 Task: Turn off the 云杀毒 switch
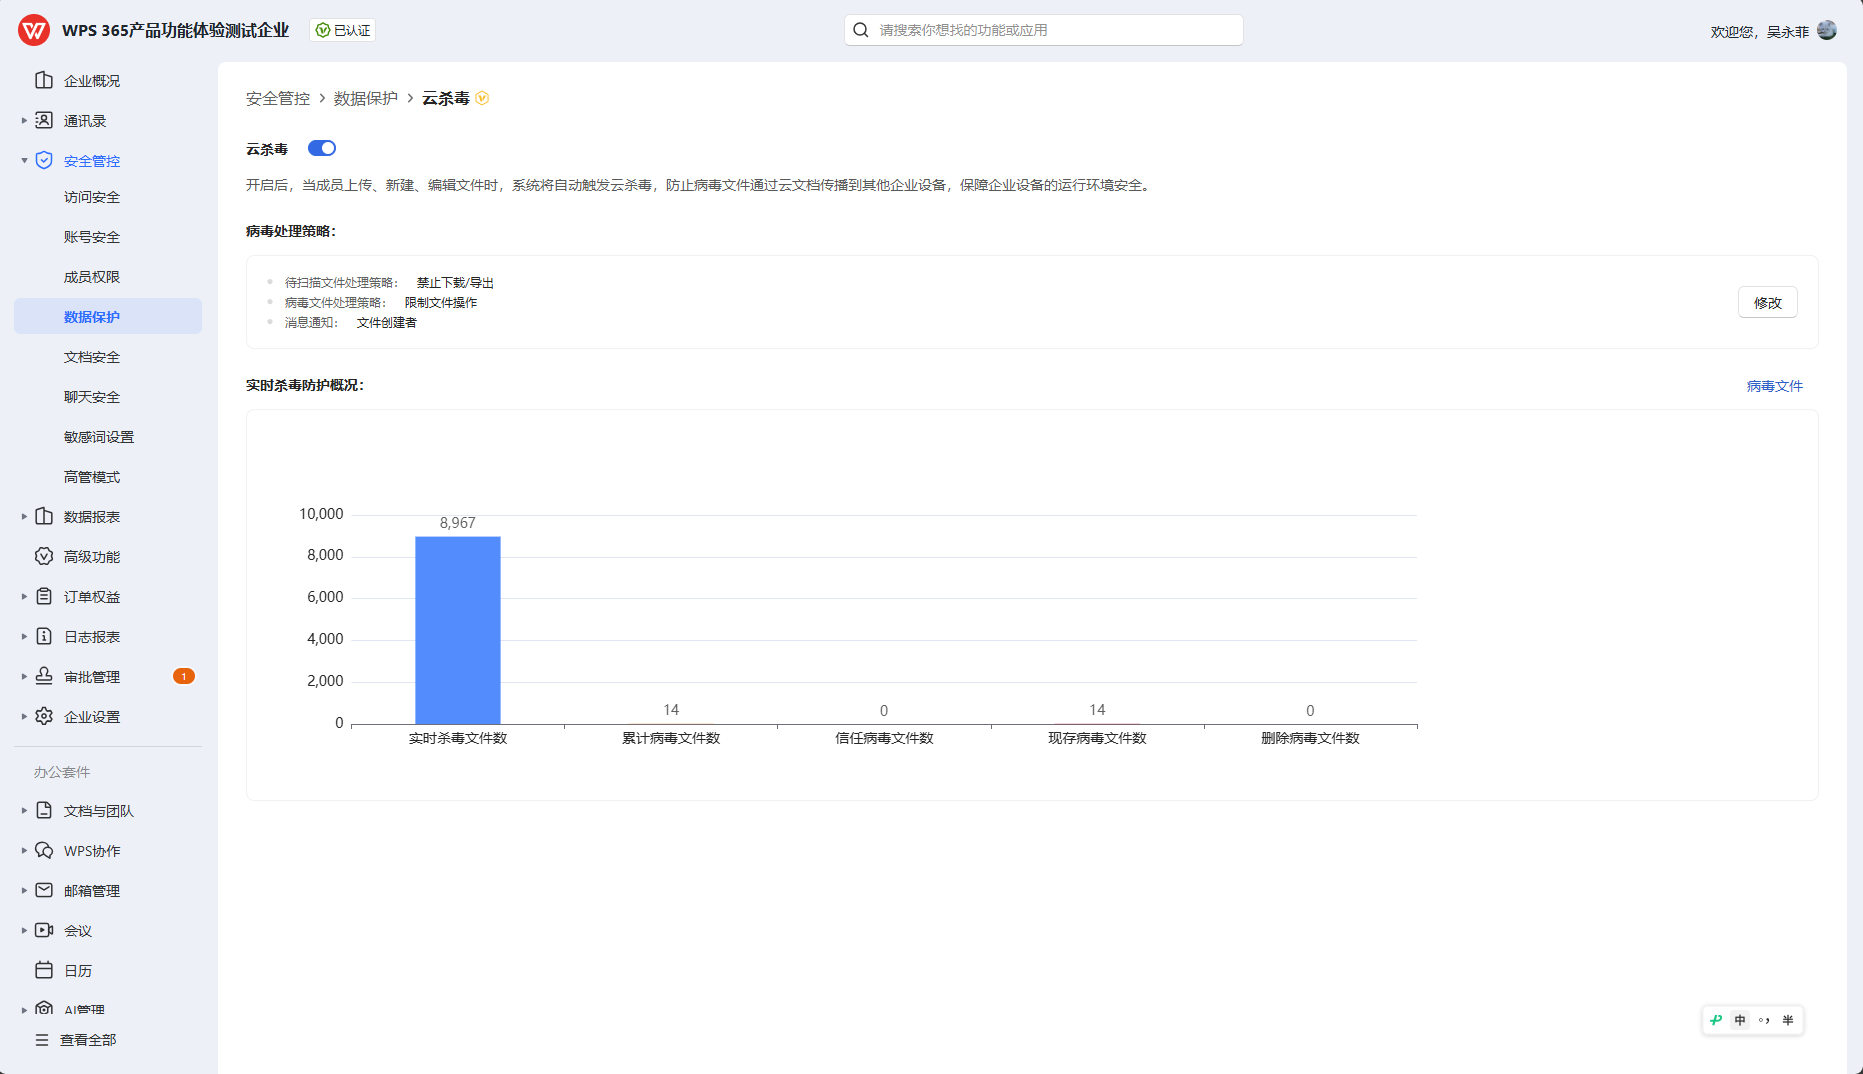[x=322, y=148]
